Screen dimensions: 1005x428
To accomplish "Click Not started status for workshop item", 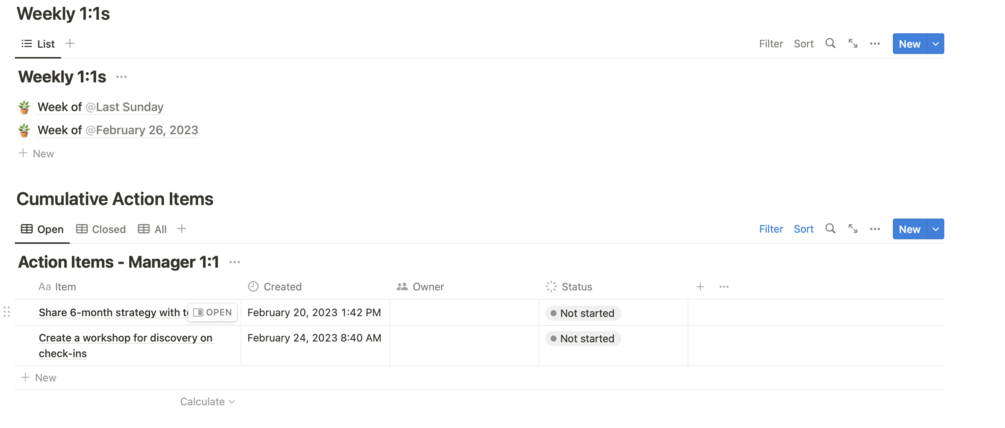I will (582, 339).
